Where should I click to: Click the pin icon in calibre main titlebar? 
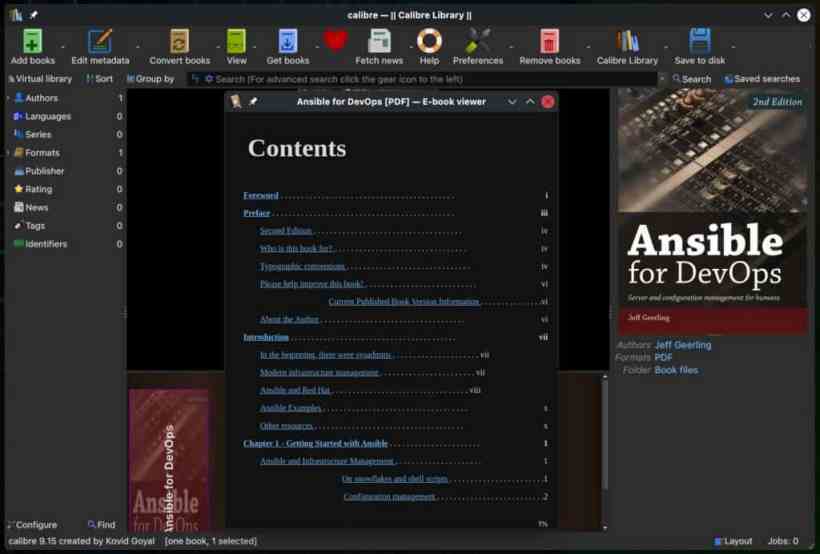(33, 15)
